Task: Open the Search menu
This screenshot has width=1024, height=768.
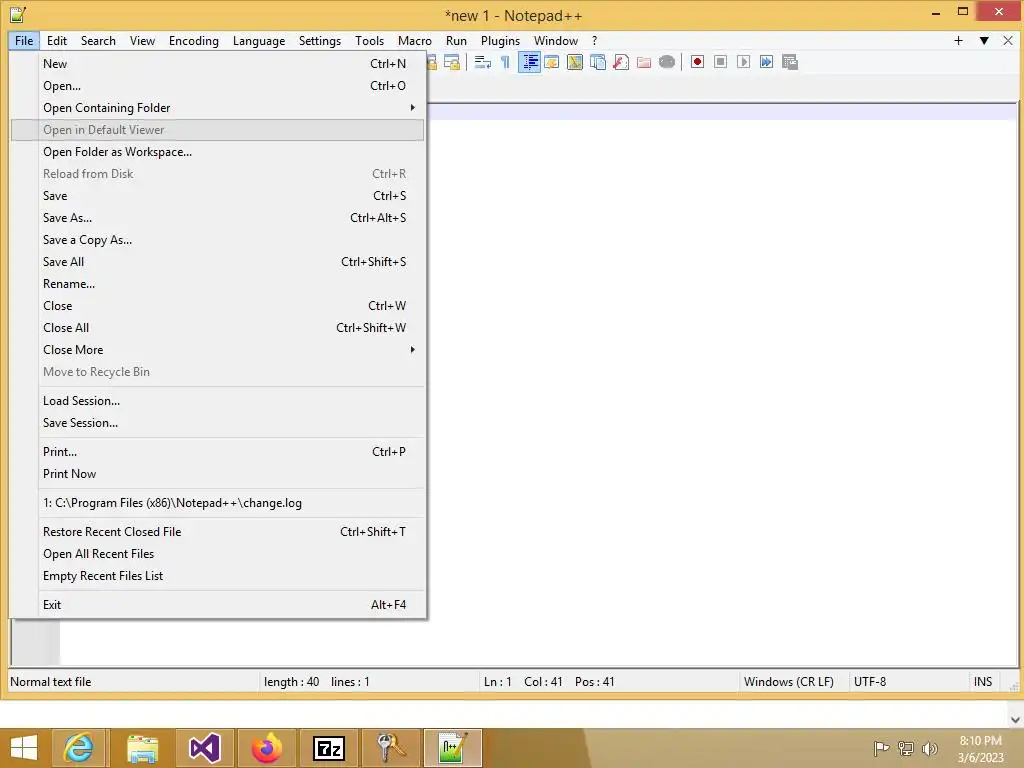Action: pyautogui.click(x=98, y=40)
